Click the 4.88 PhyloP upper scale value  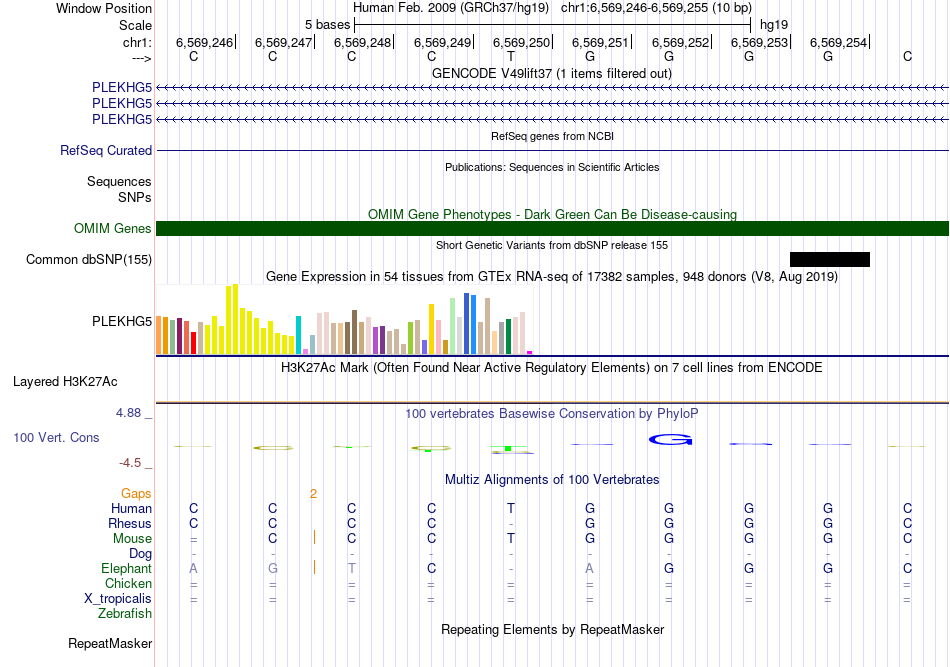128,413
